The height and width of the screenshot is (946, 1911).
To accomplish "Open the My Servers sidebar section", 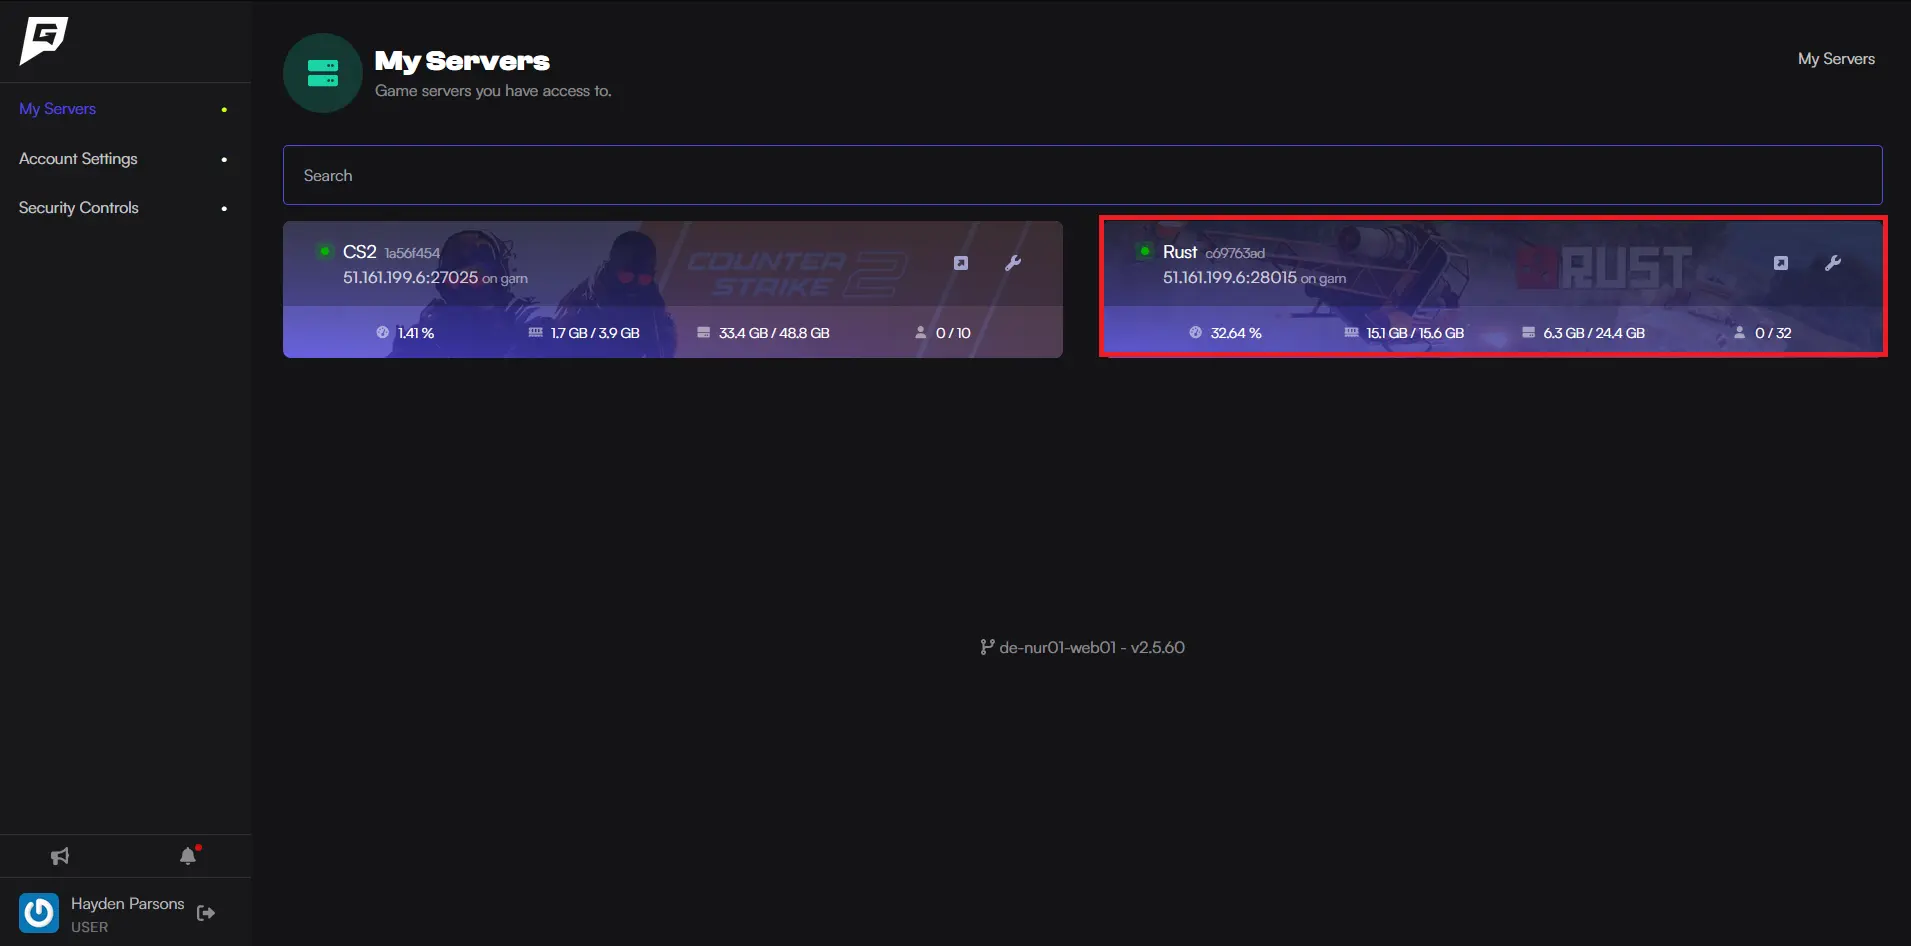I will 57,108.
